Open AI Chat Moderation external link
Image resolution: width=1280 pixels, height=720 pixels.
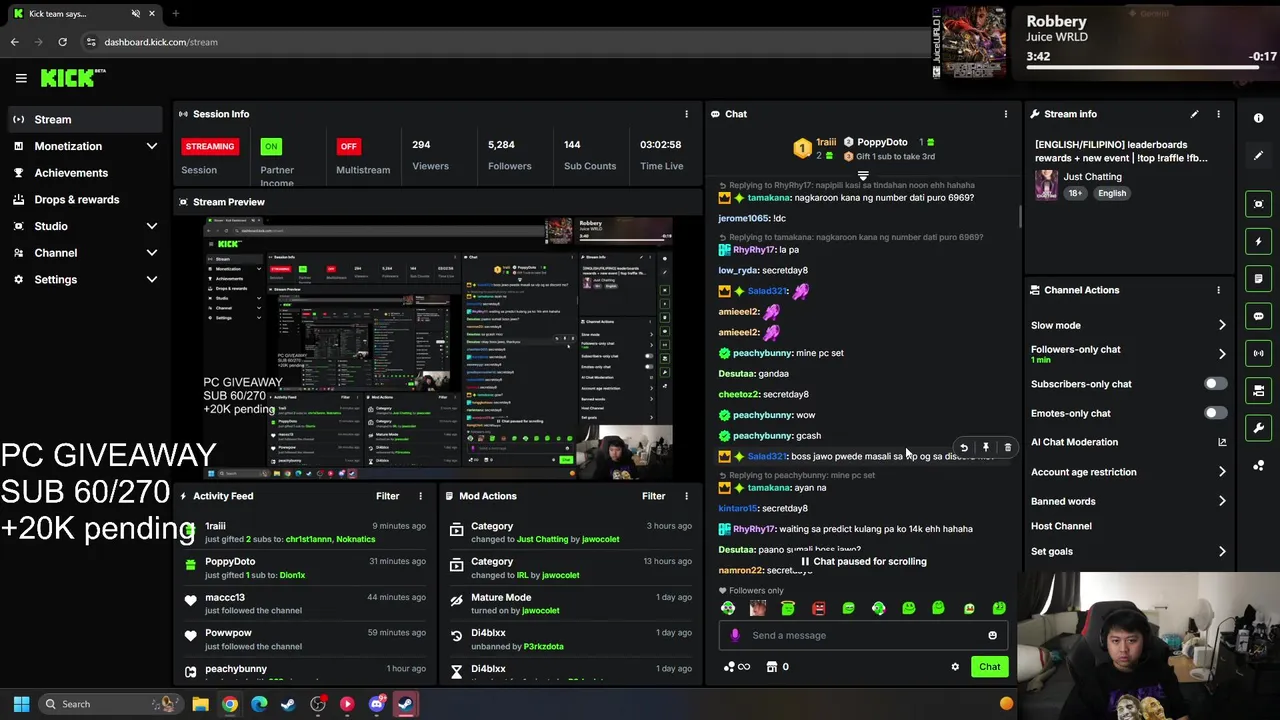[1222, 442]
